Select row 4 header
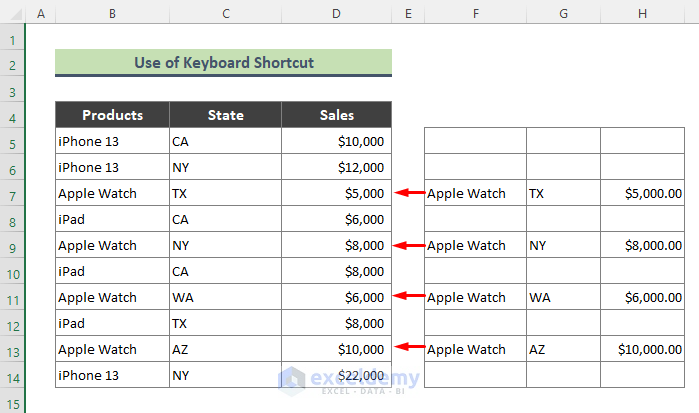699x413 pixels. [12, 115]
